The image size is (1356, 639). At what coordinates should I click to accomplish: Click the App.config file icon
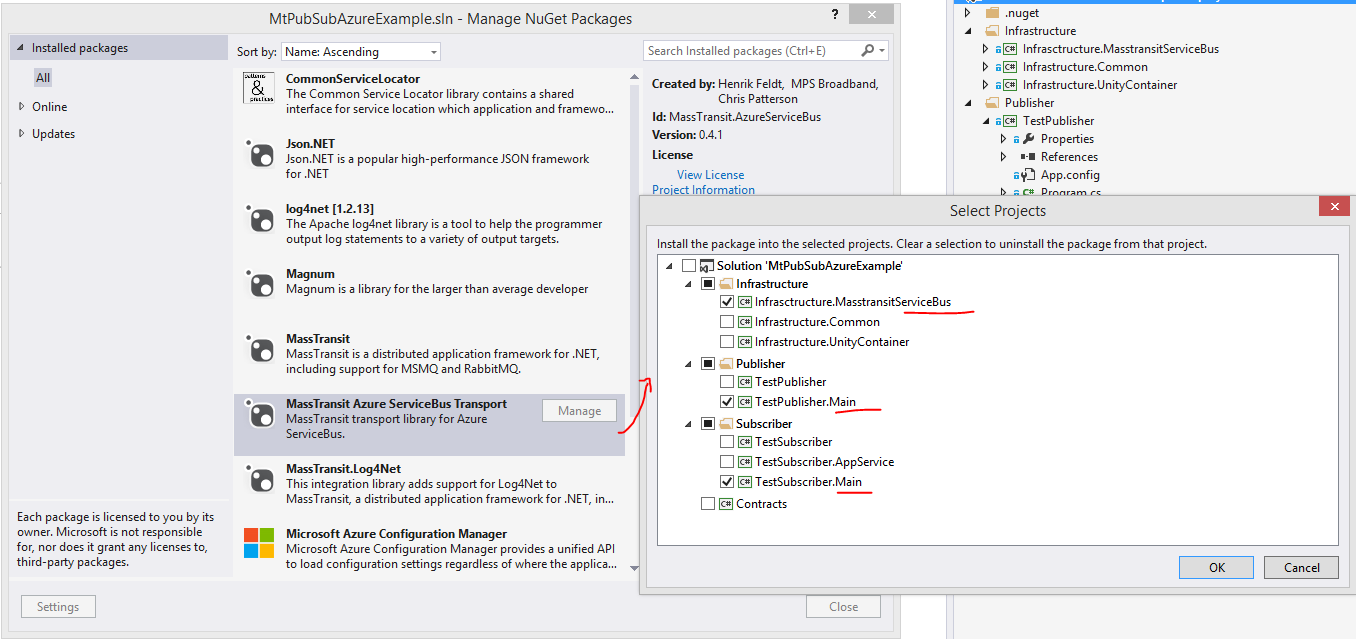1028,175
